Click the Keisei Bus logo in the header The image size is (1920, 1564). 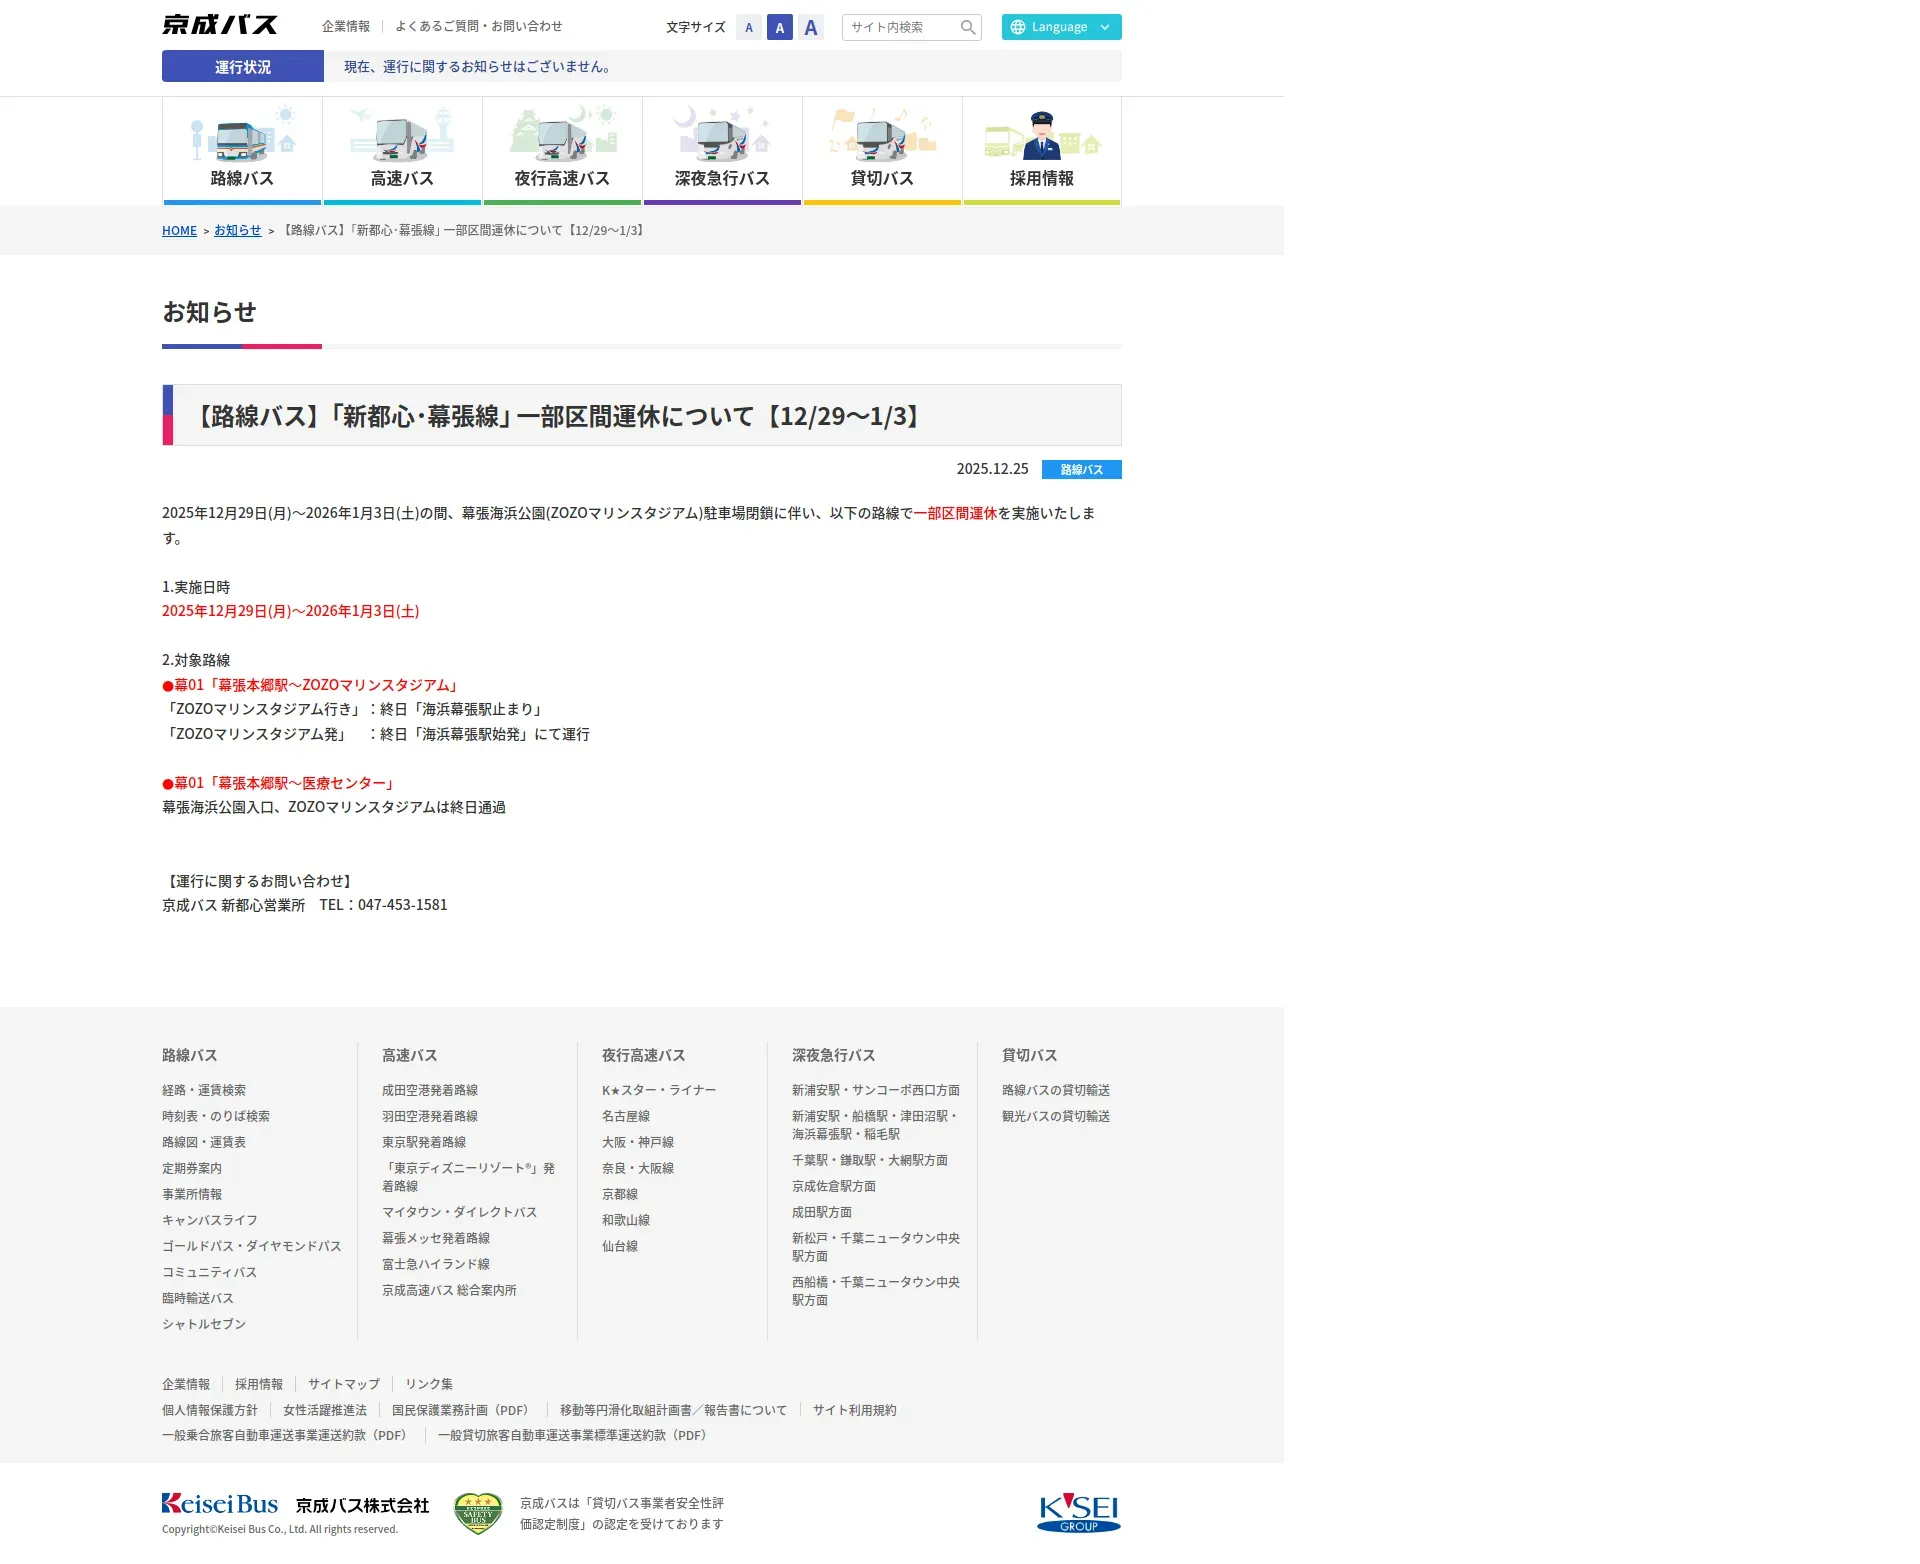point(220,25)
